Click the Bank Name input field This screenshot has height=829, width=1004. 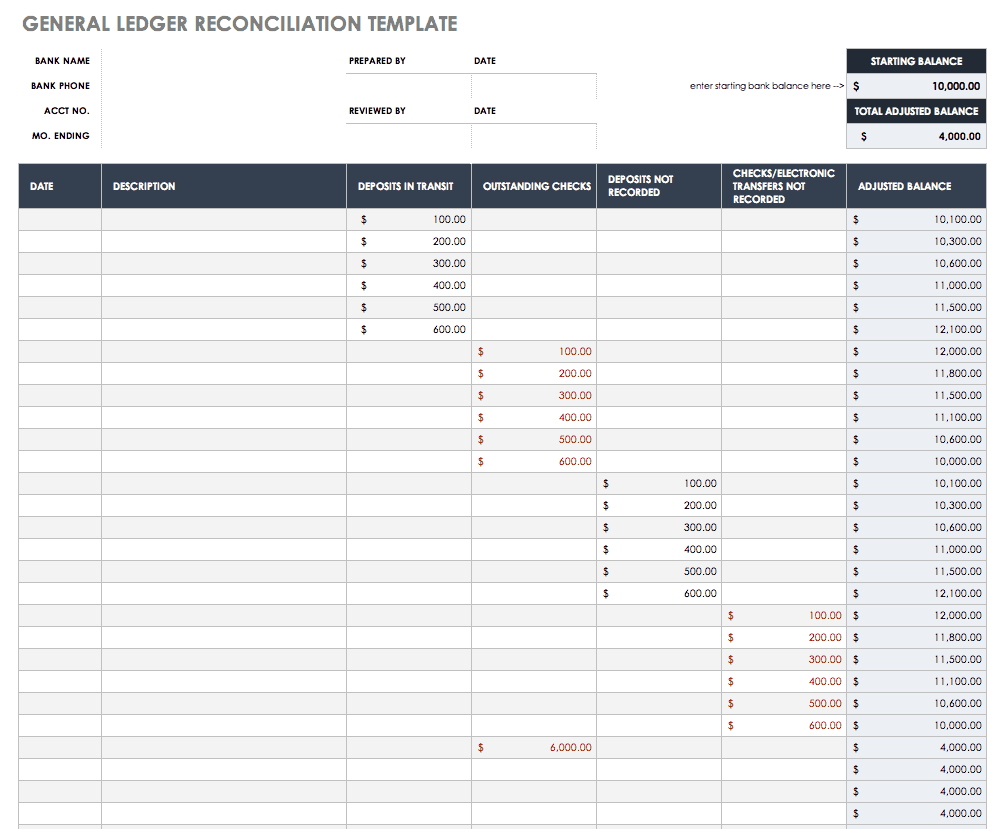[x=222, y=61]
